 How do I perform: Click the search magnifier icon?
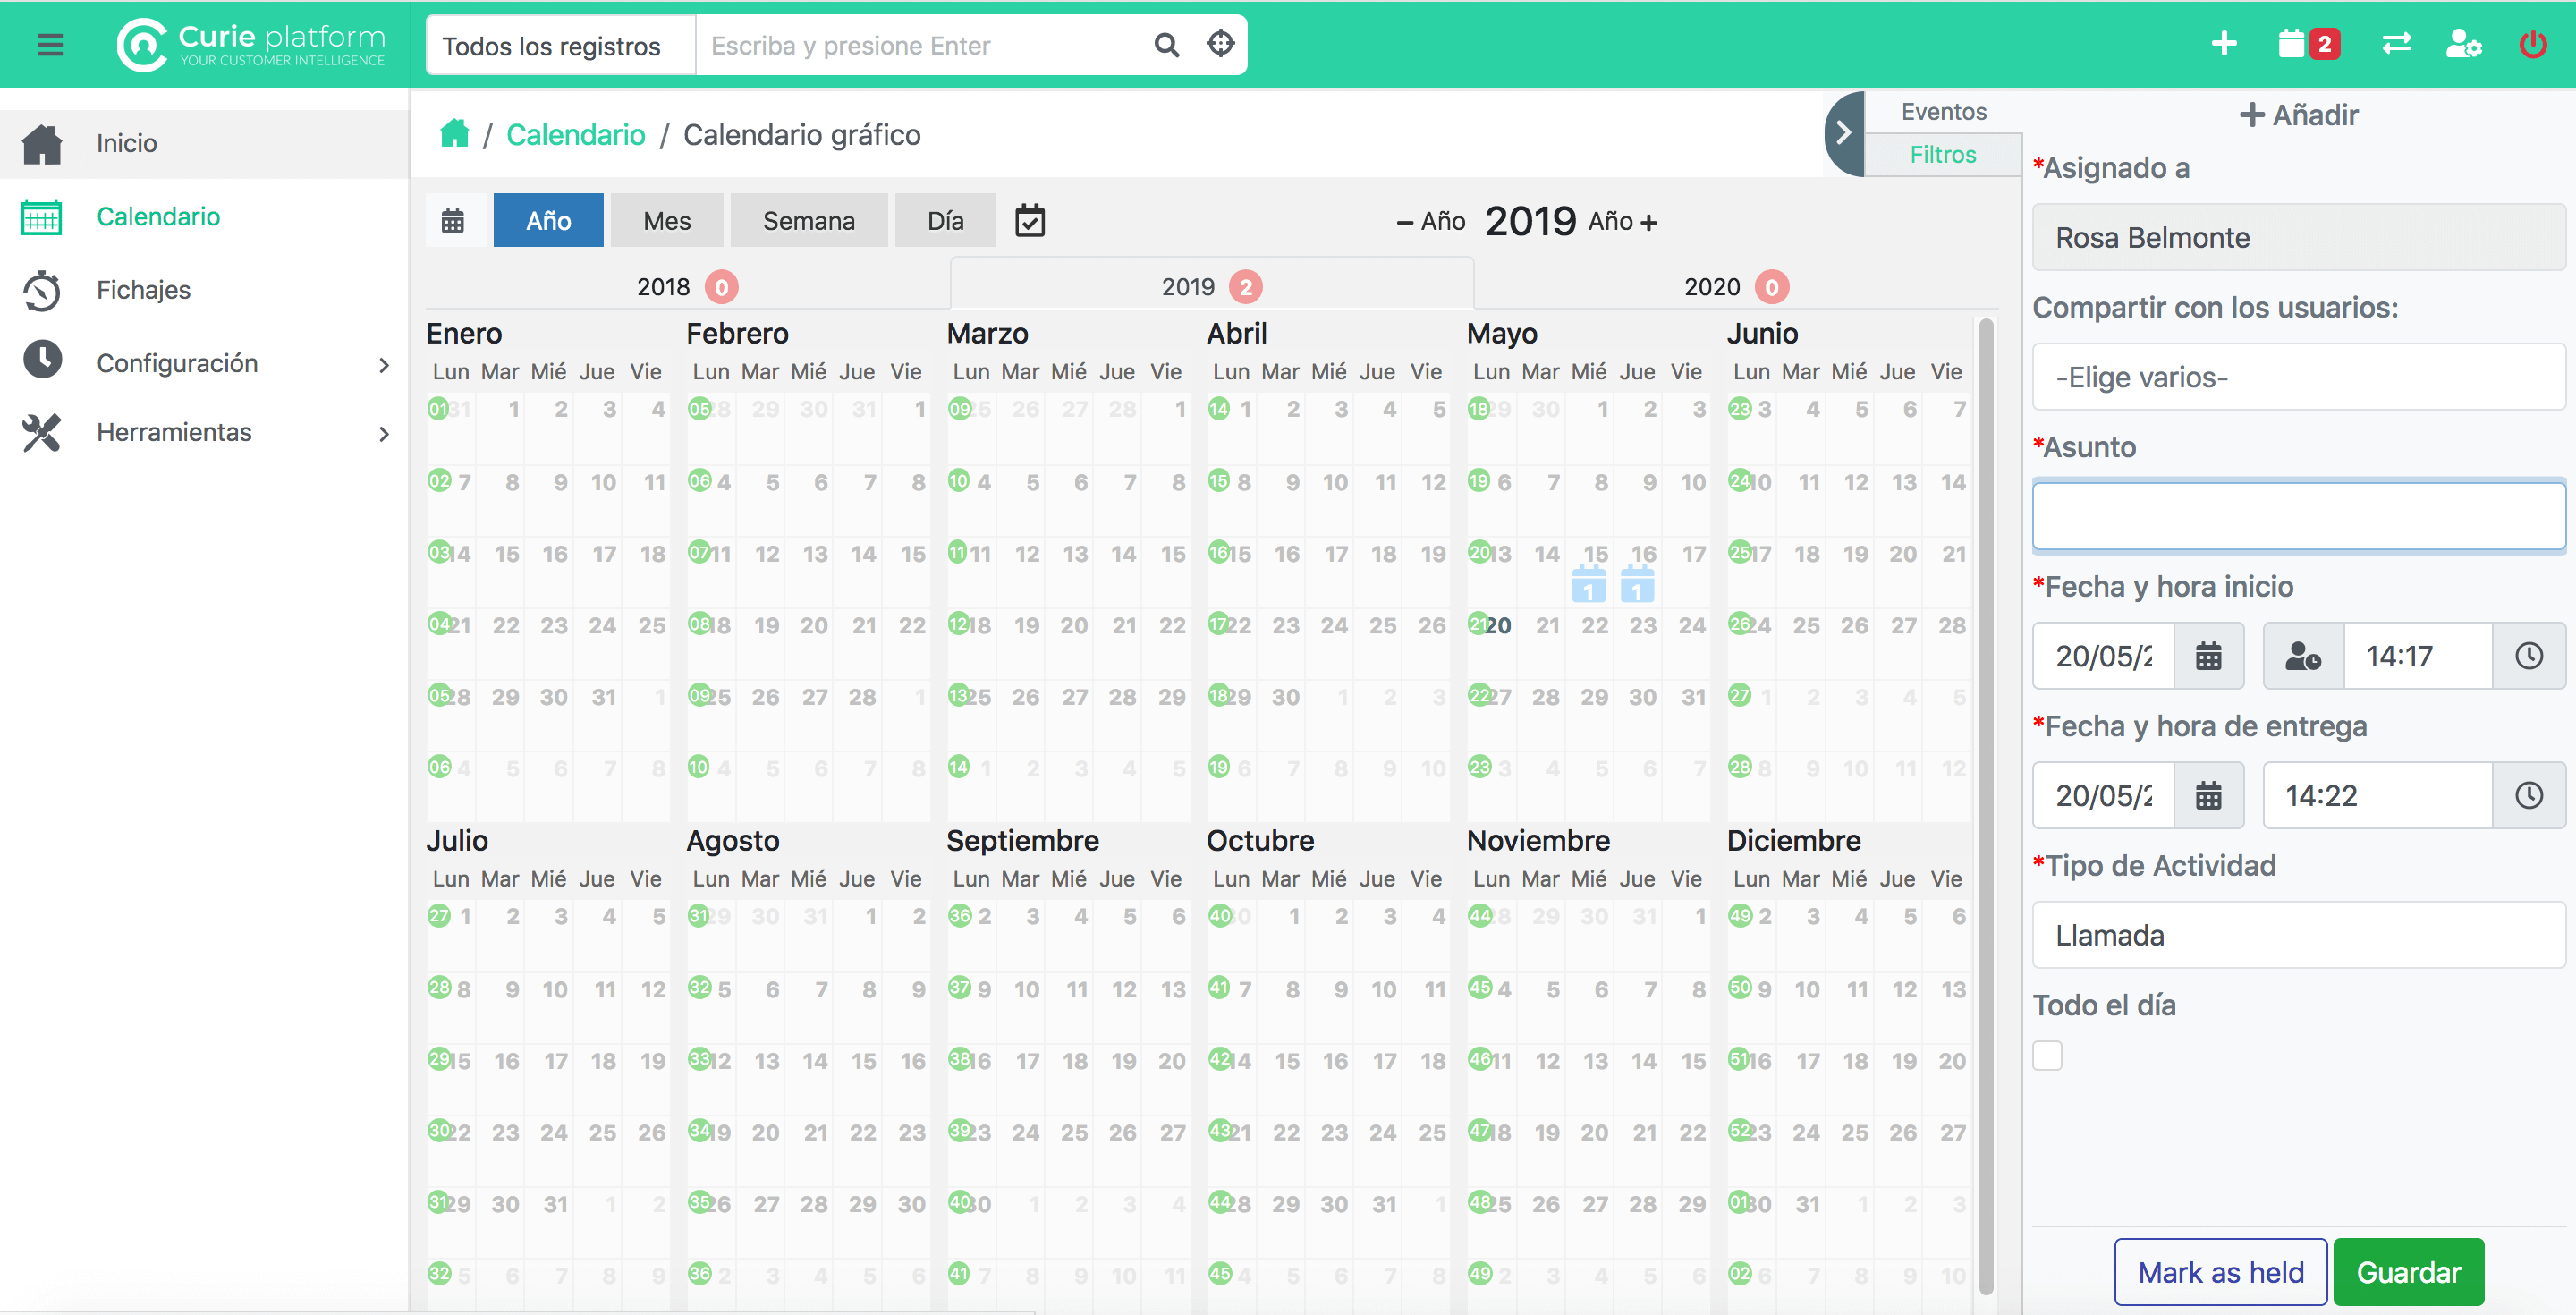click(x=1166, y=45)
